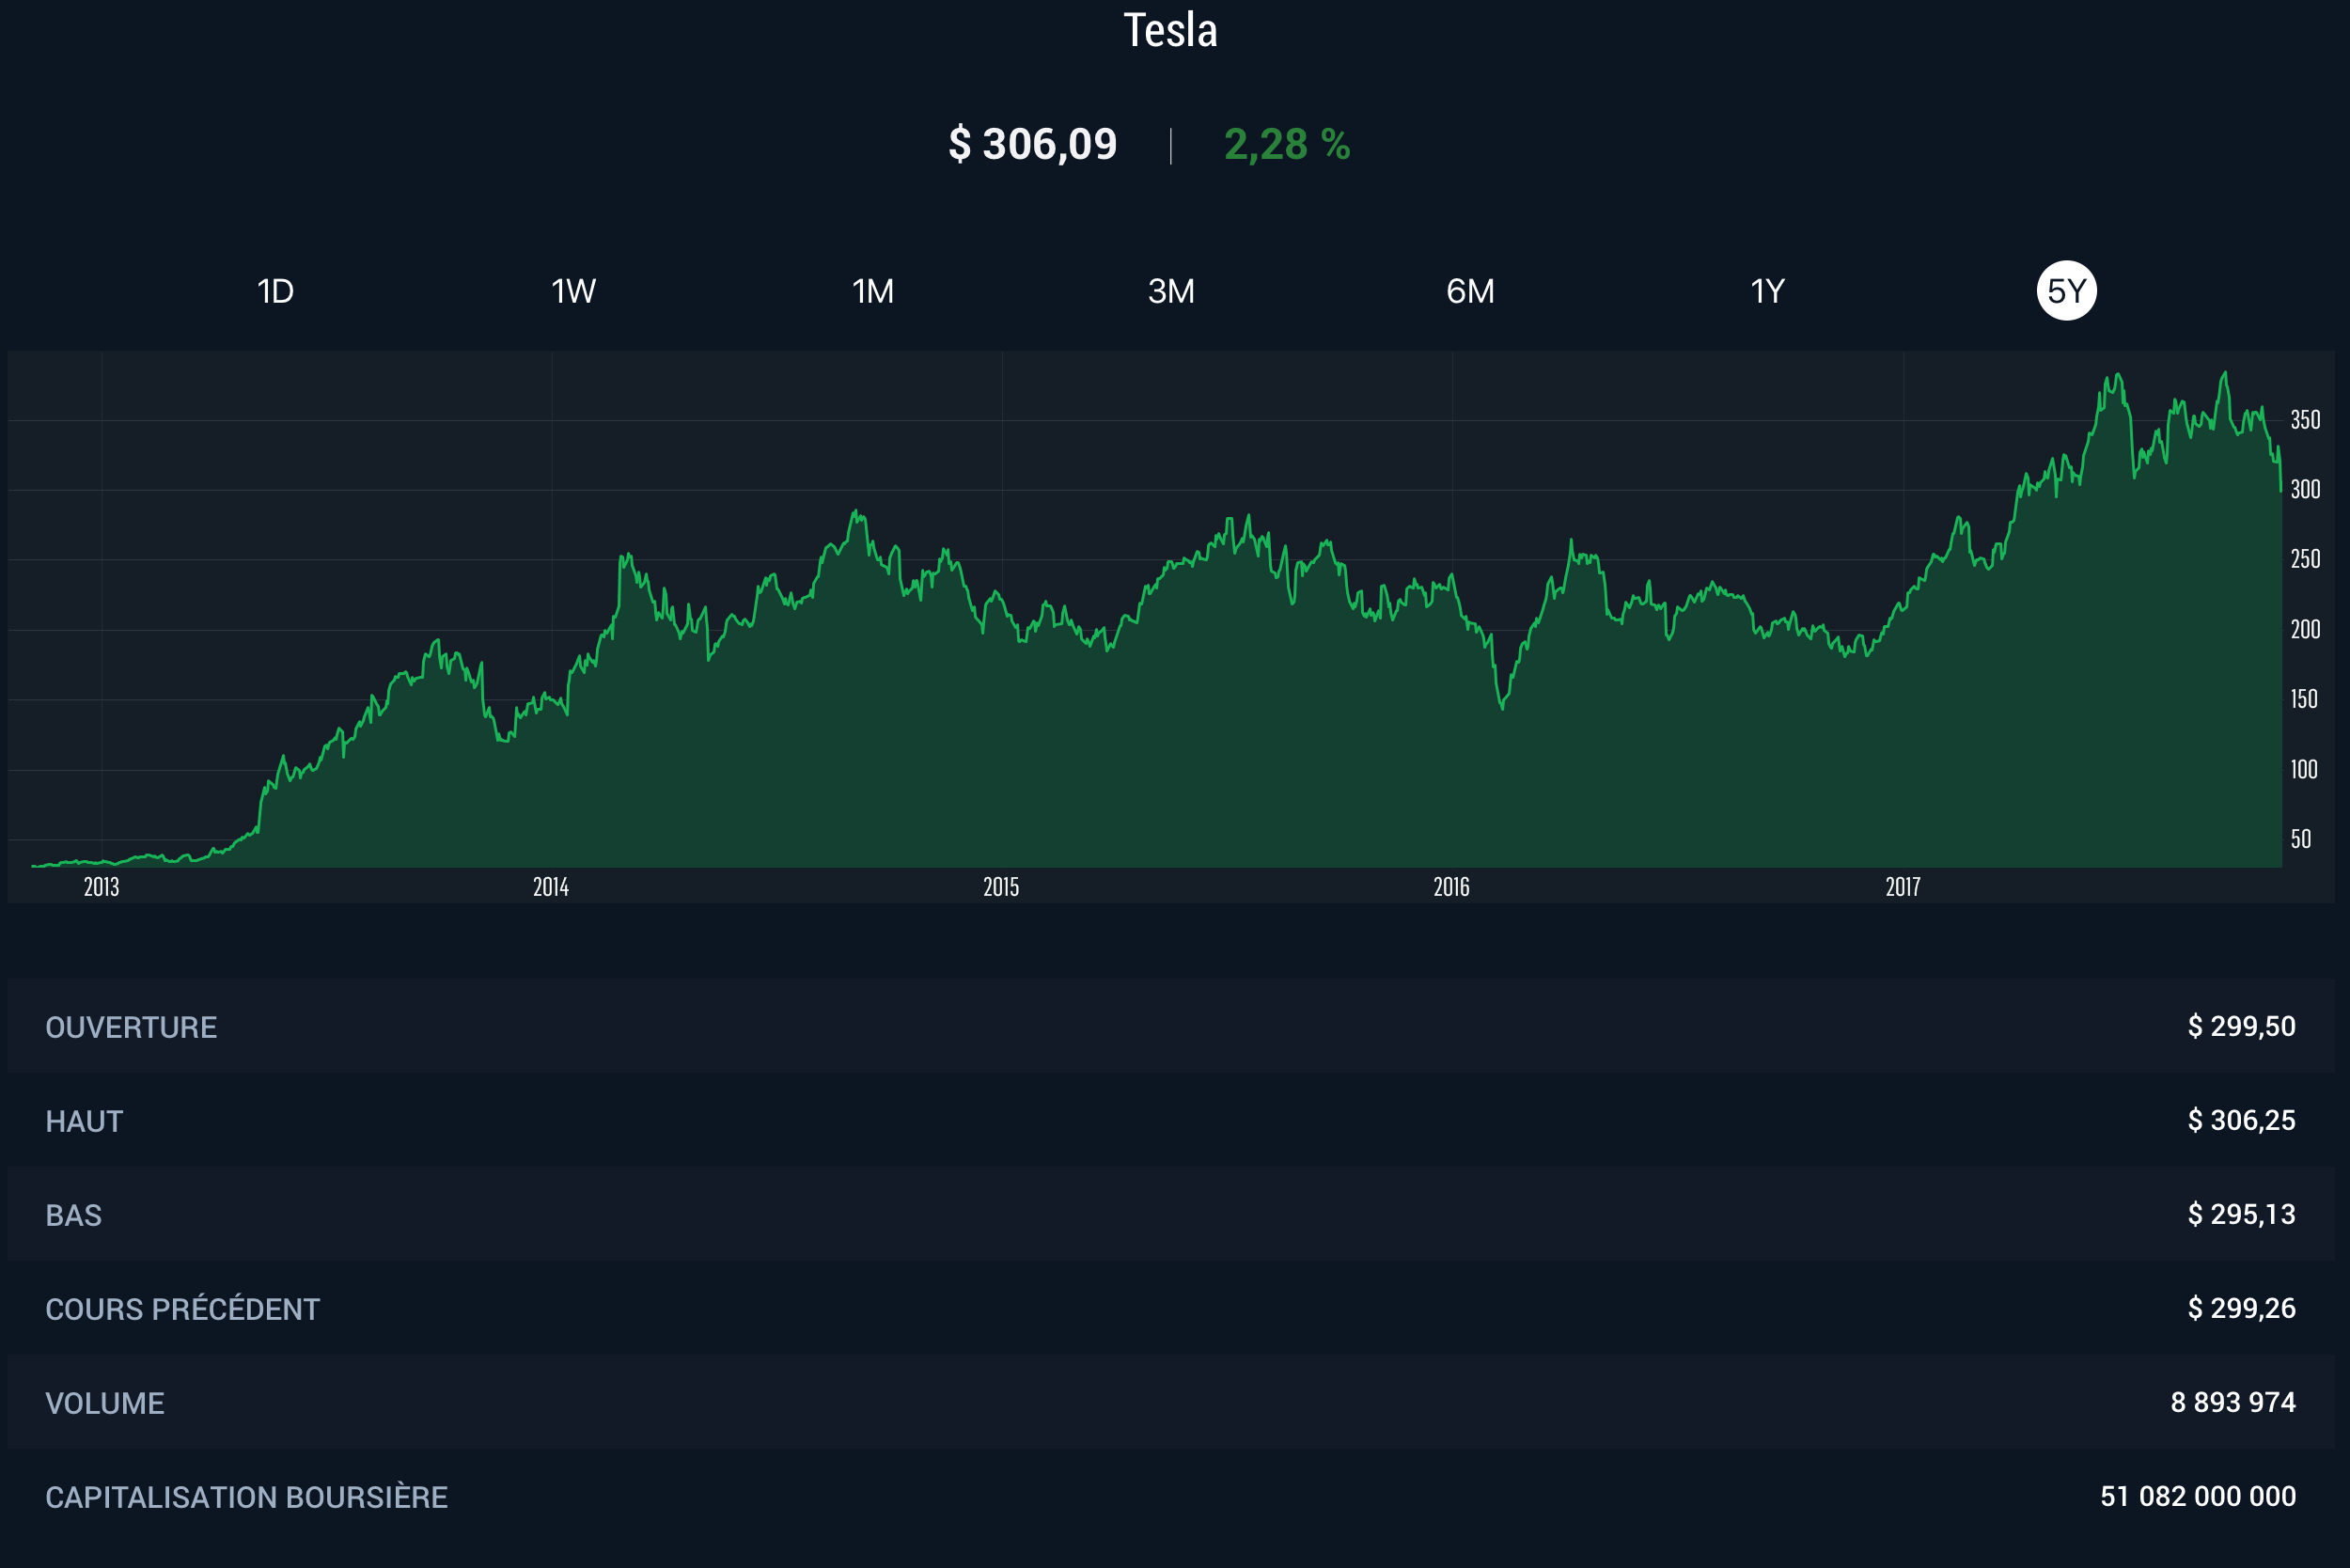This screenshot has width=2350, height=1568.
Task: Click the 100 y-axis label
Action: click(2304, 769)
